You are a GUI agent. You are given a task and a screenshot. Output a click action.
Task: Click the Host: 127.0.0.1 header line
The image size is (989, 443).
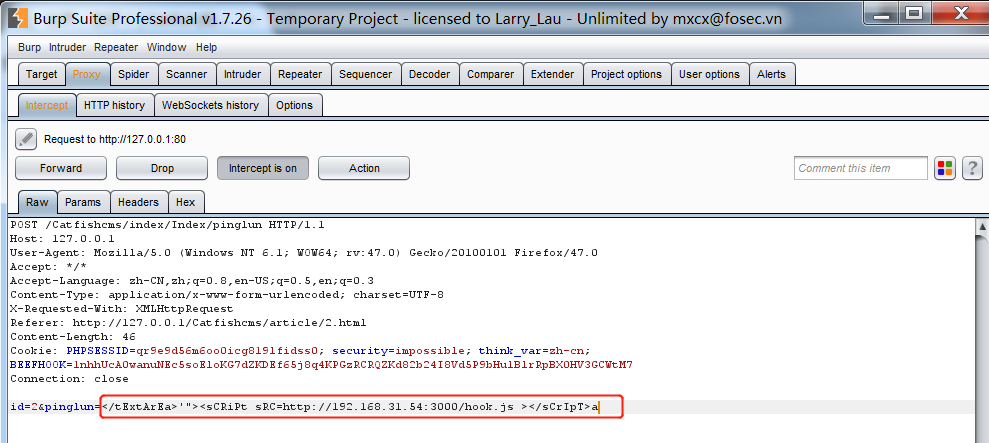click(x=62, y=239)
